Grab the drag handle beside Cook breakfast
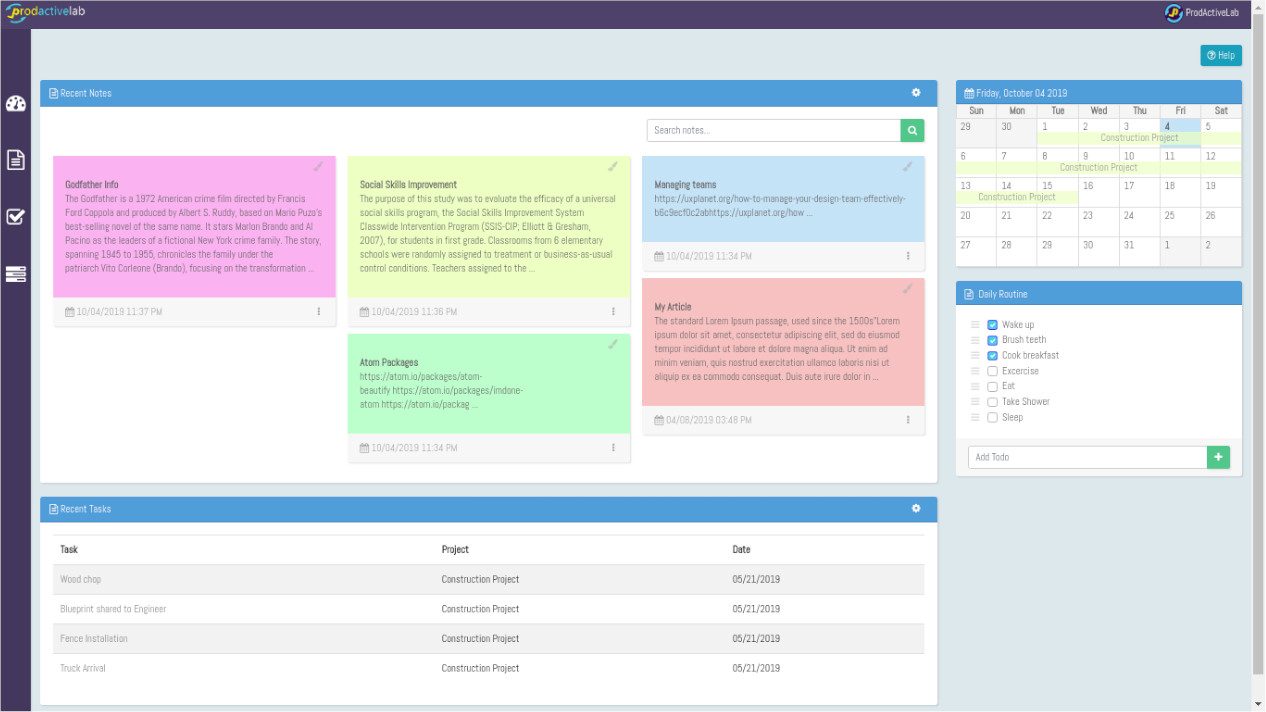The height and width of the screenshot is (712, 1266). click(975, 356)
